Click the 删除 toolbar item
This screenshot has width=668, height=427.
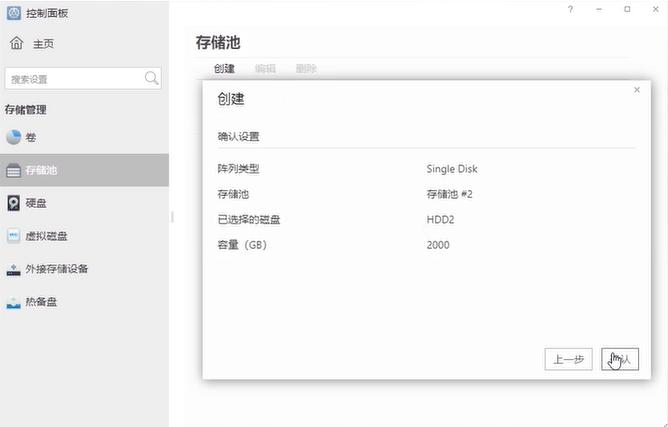click(306, 69)
